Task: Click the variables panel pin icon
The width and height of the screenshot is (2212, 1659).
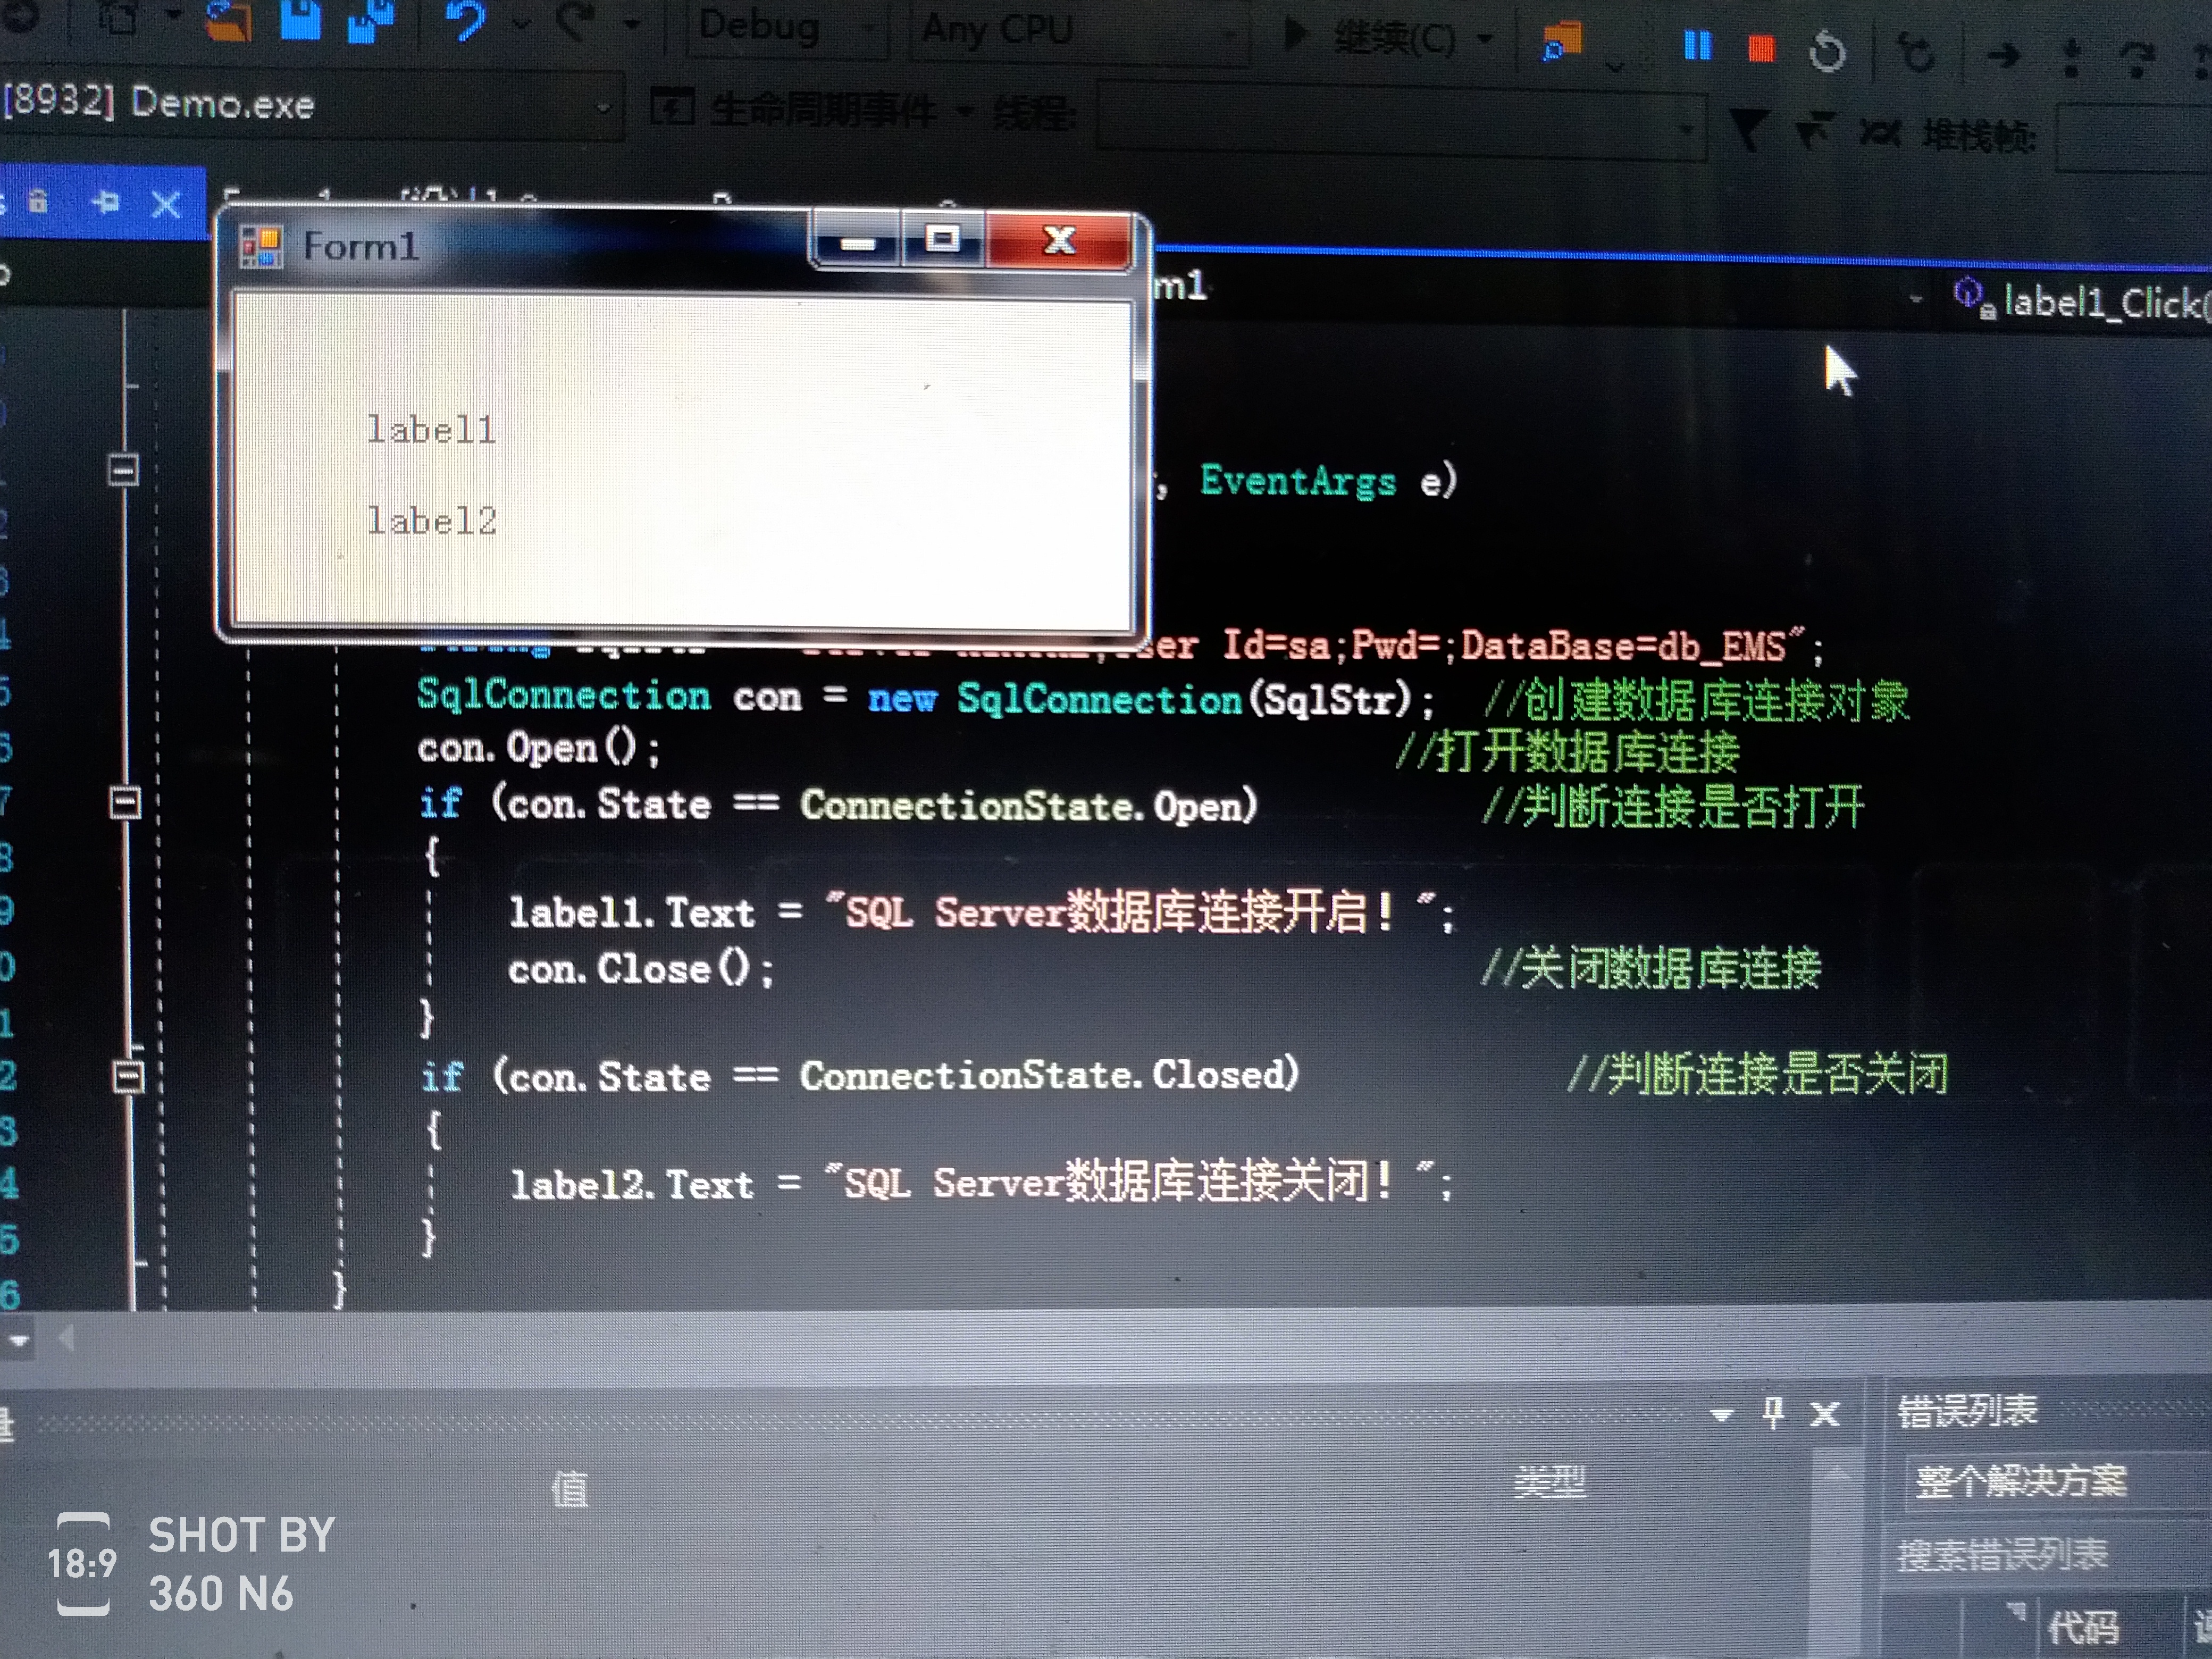Action: tap(1773, 1413)
